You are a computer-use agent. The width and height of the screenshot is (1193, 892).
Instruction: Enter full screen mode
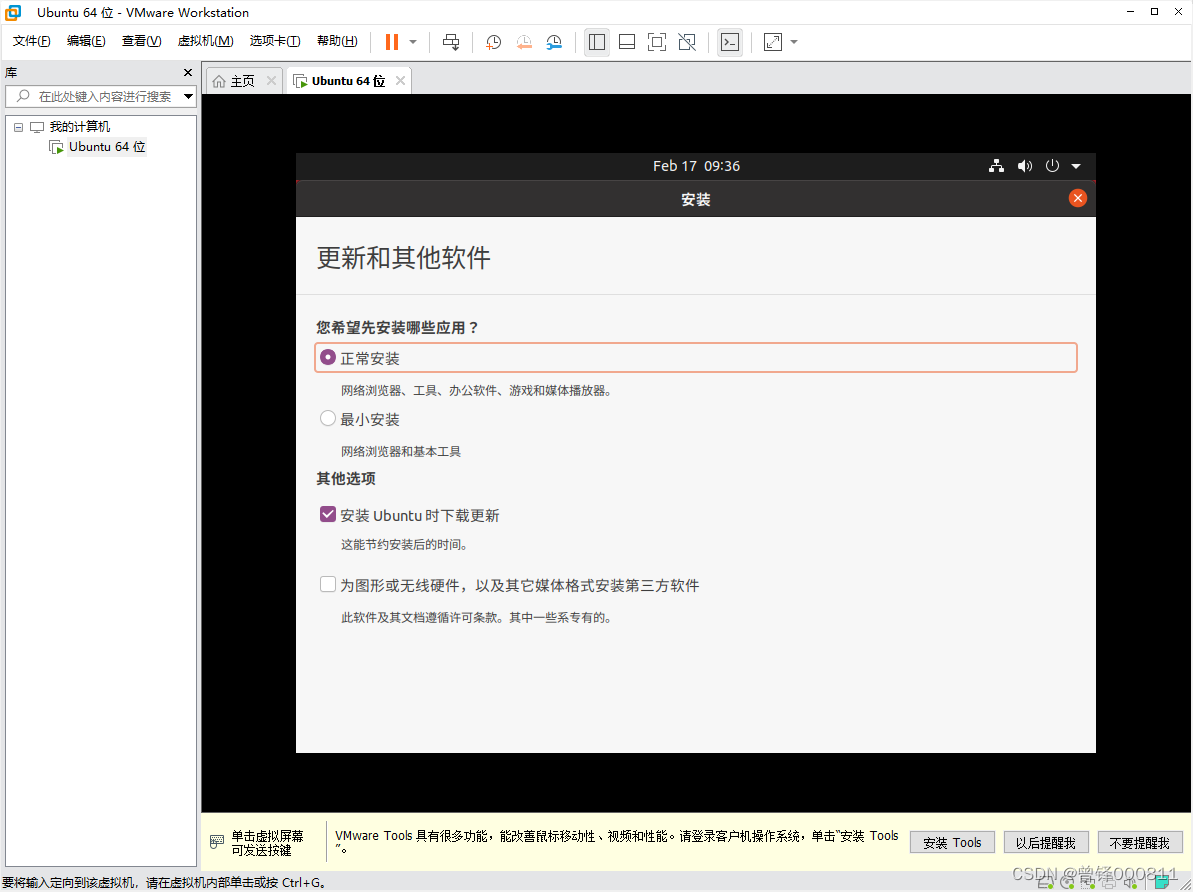[x=657, y=42]
